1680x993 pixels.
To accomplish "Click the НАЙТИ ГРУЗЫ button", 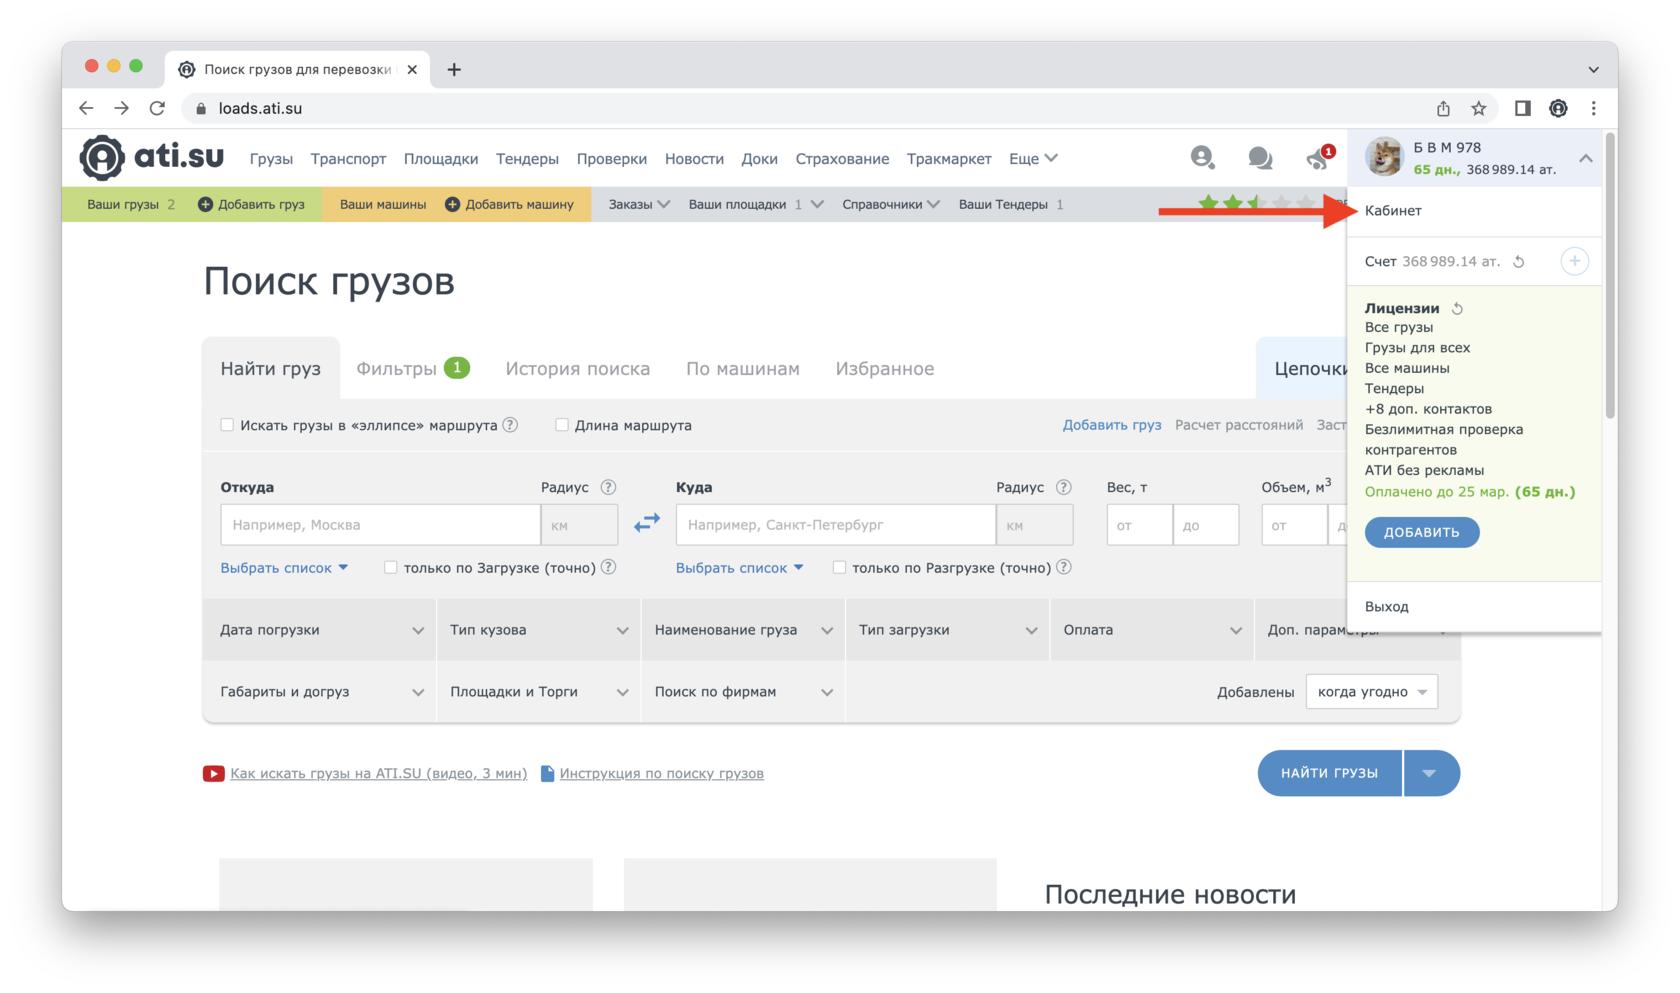I will point(1330,773).
